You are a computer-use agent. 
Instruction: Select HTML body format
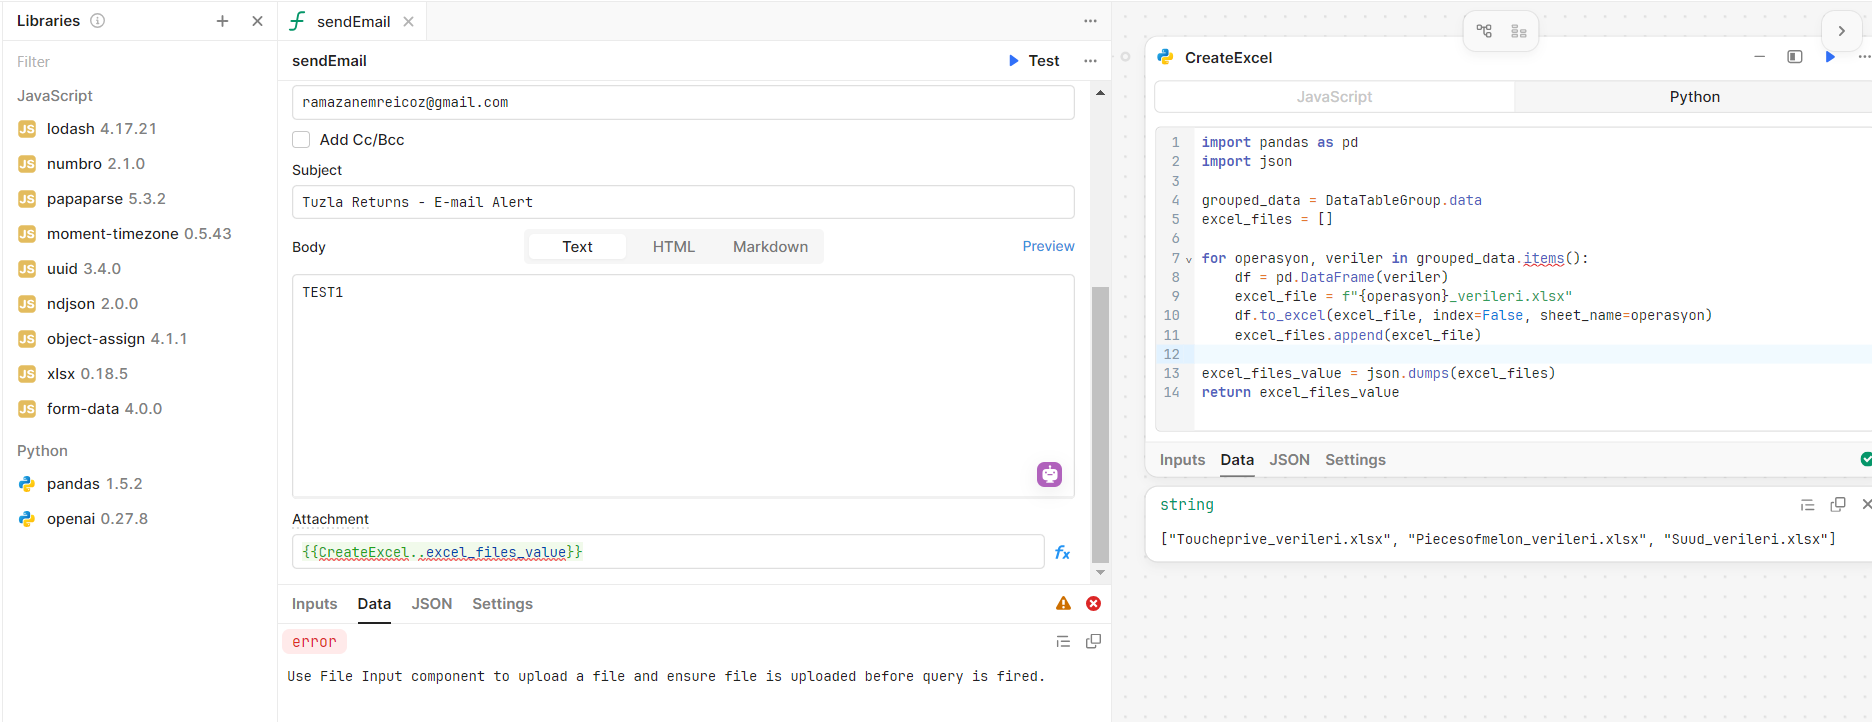tap(674, 247)
